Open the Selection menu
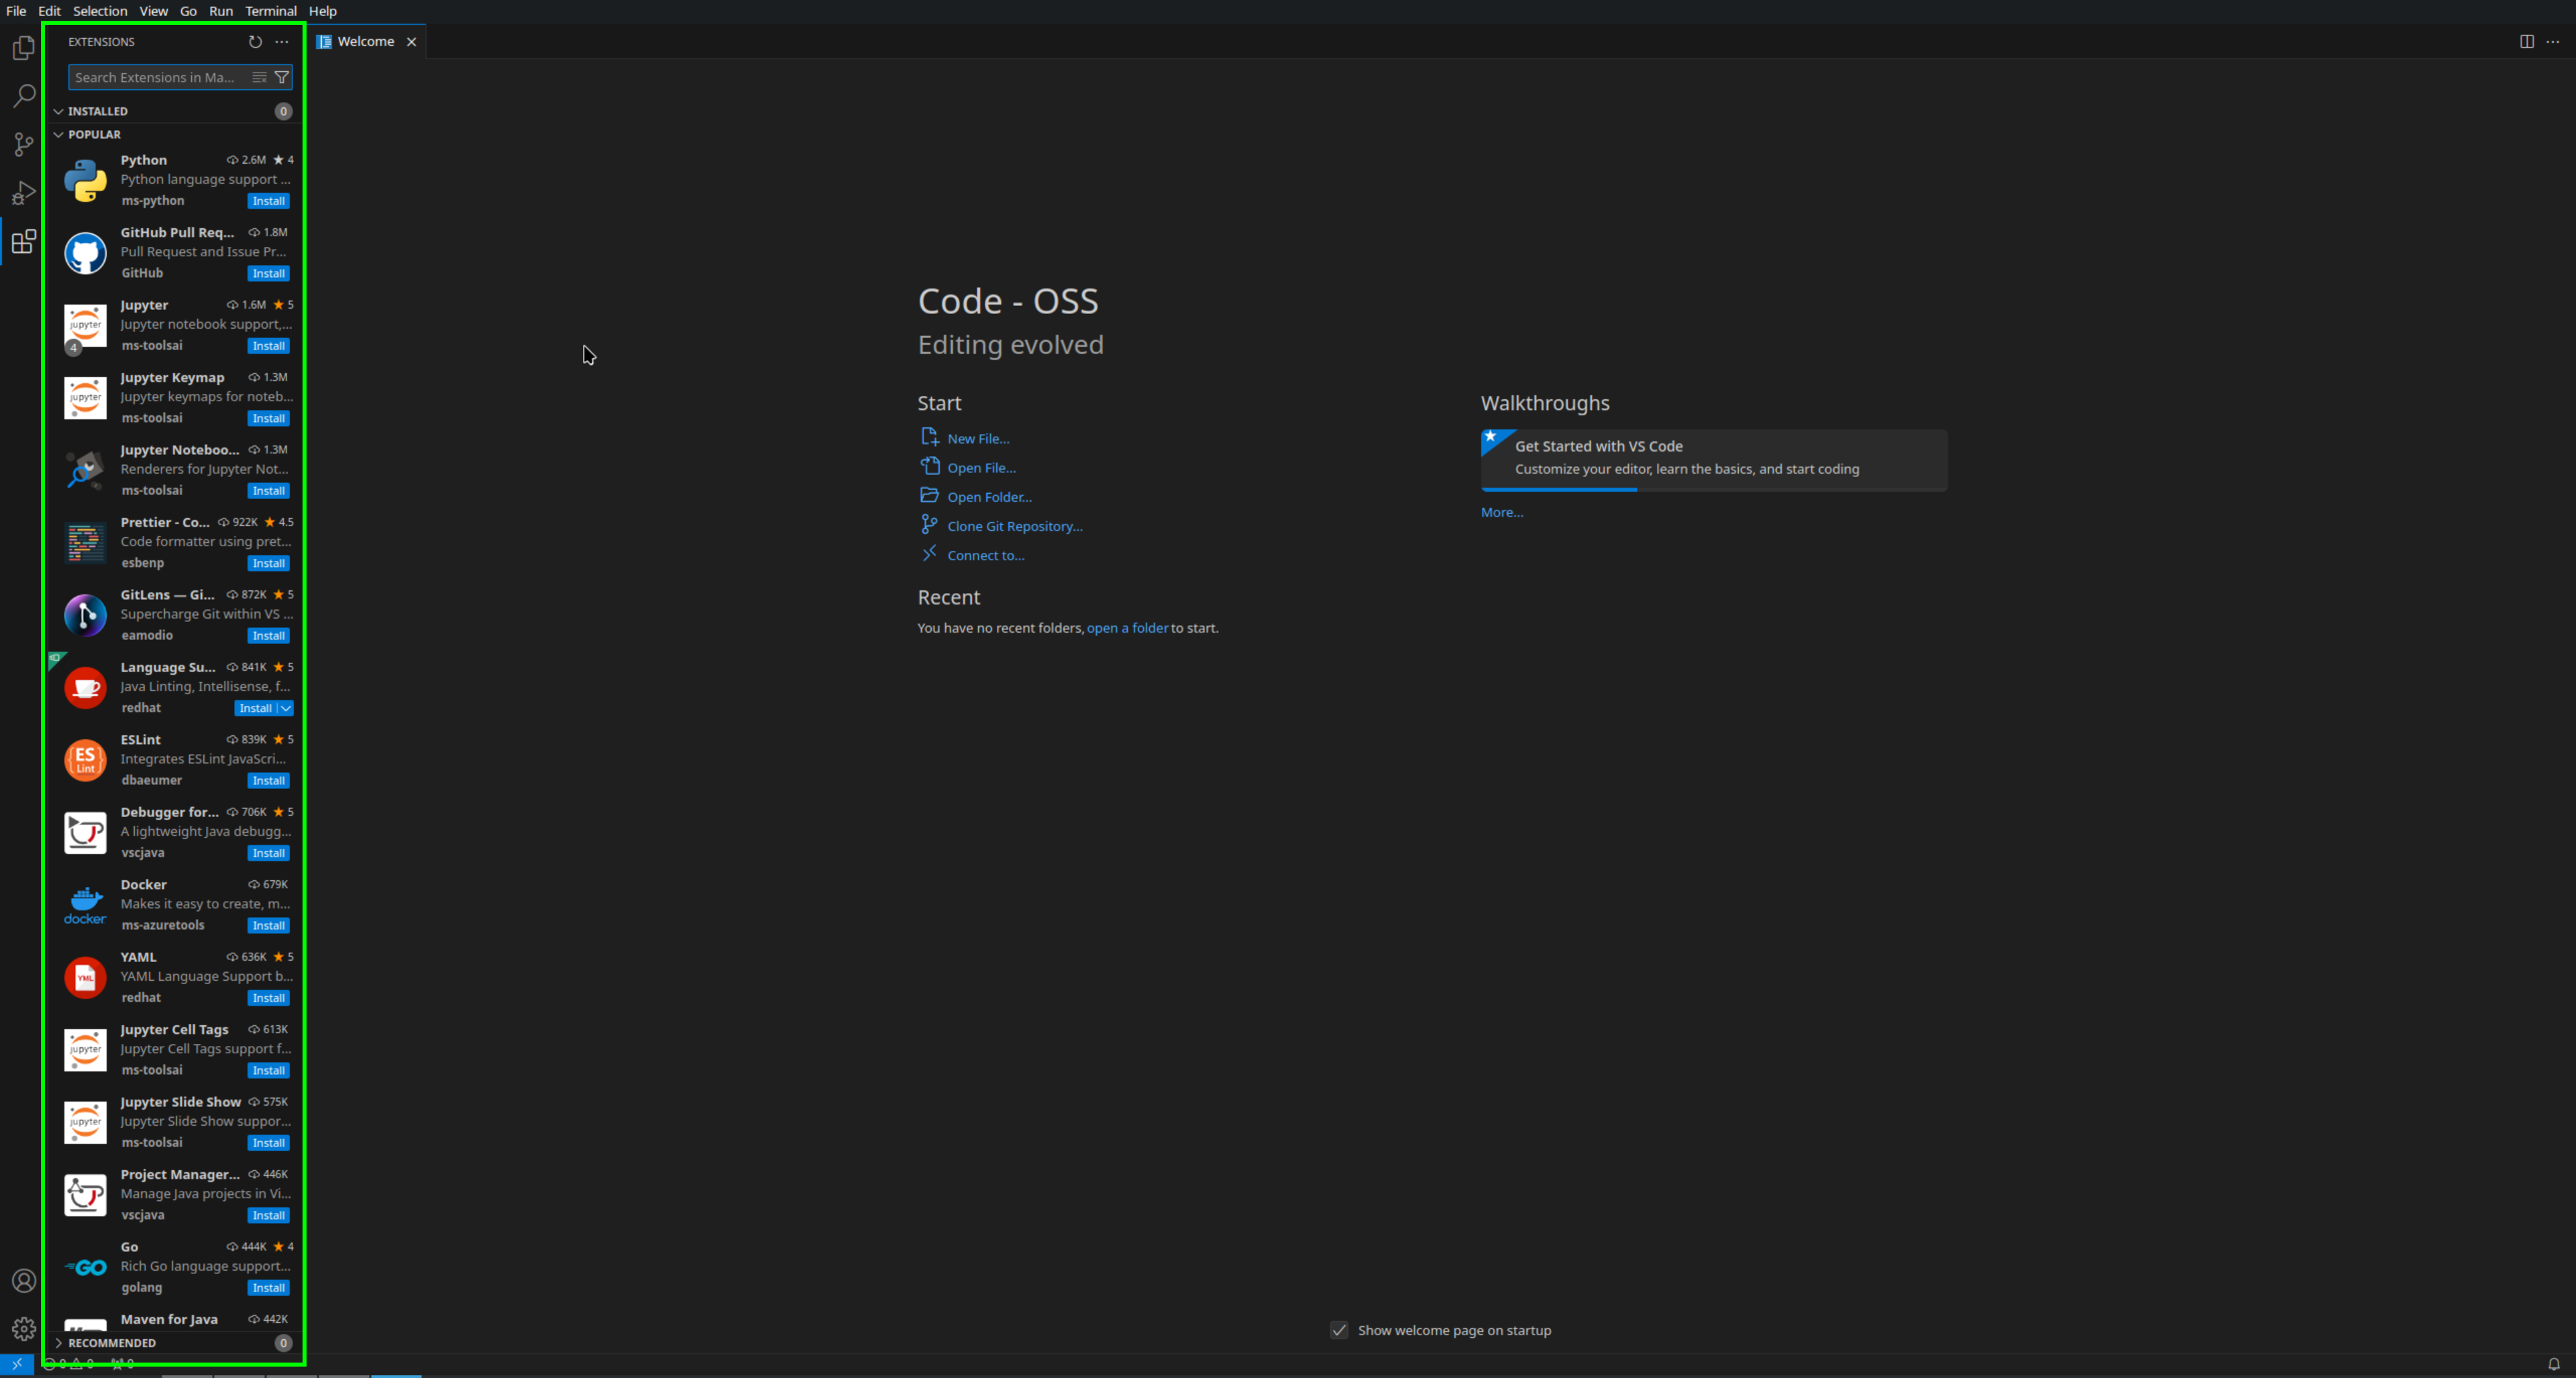 100,11
